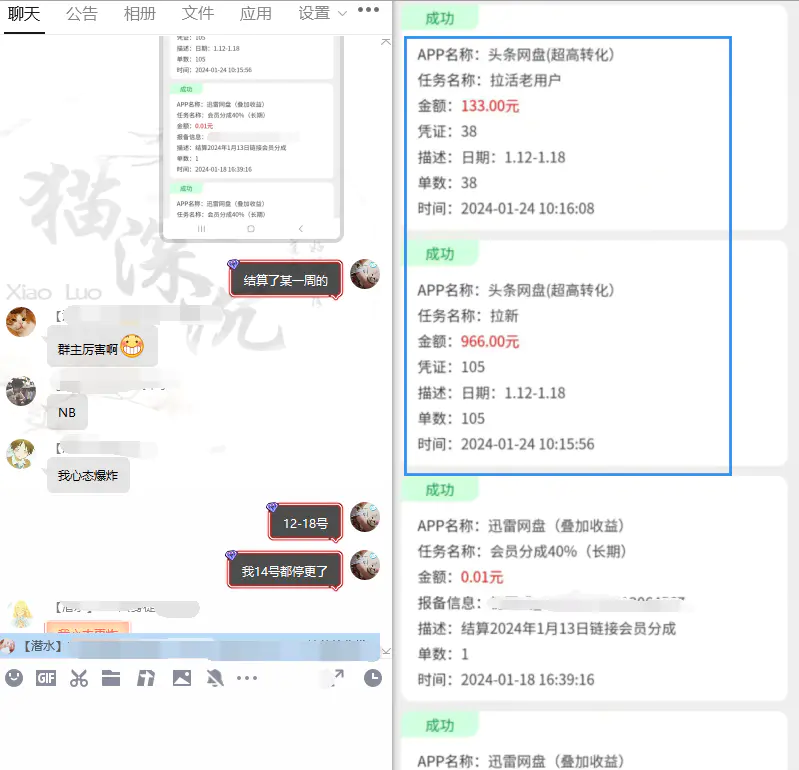Open the 应用 tab

pos(256,14)
